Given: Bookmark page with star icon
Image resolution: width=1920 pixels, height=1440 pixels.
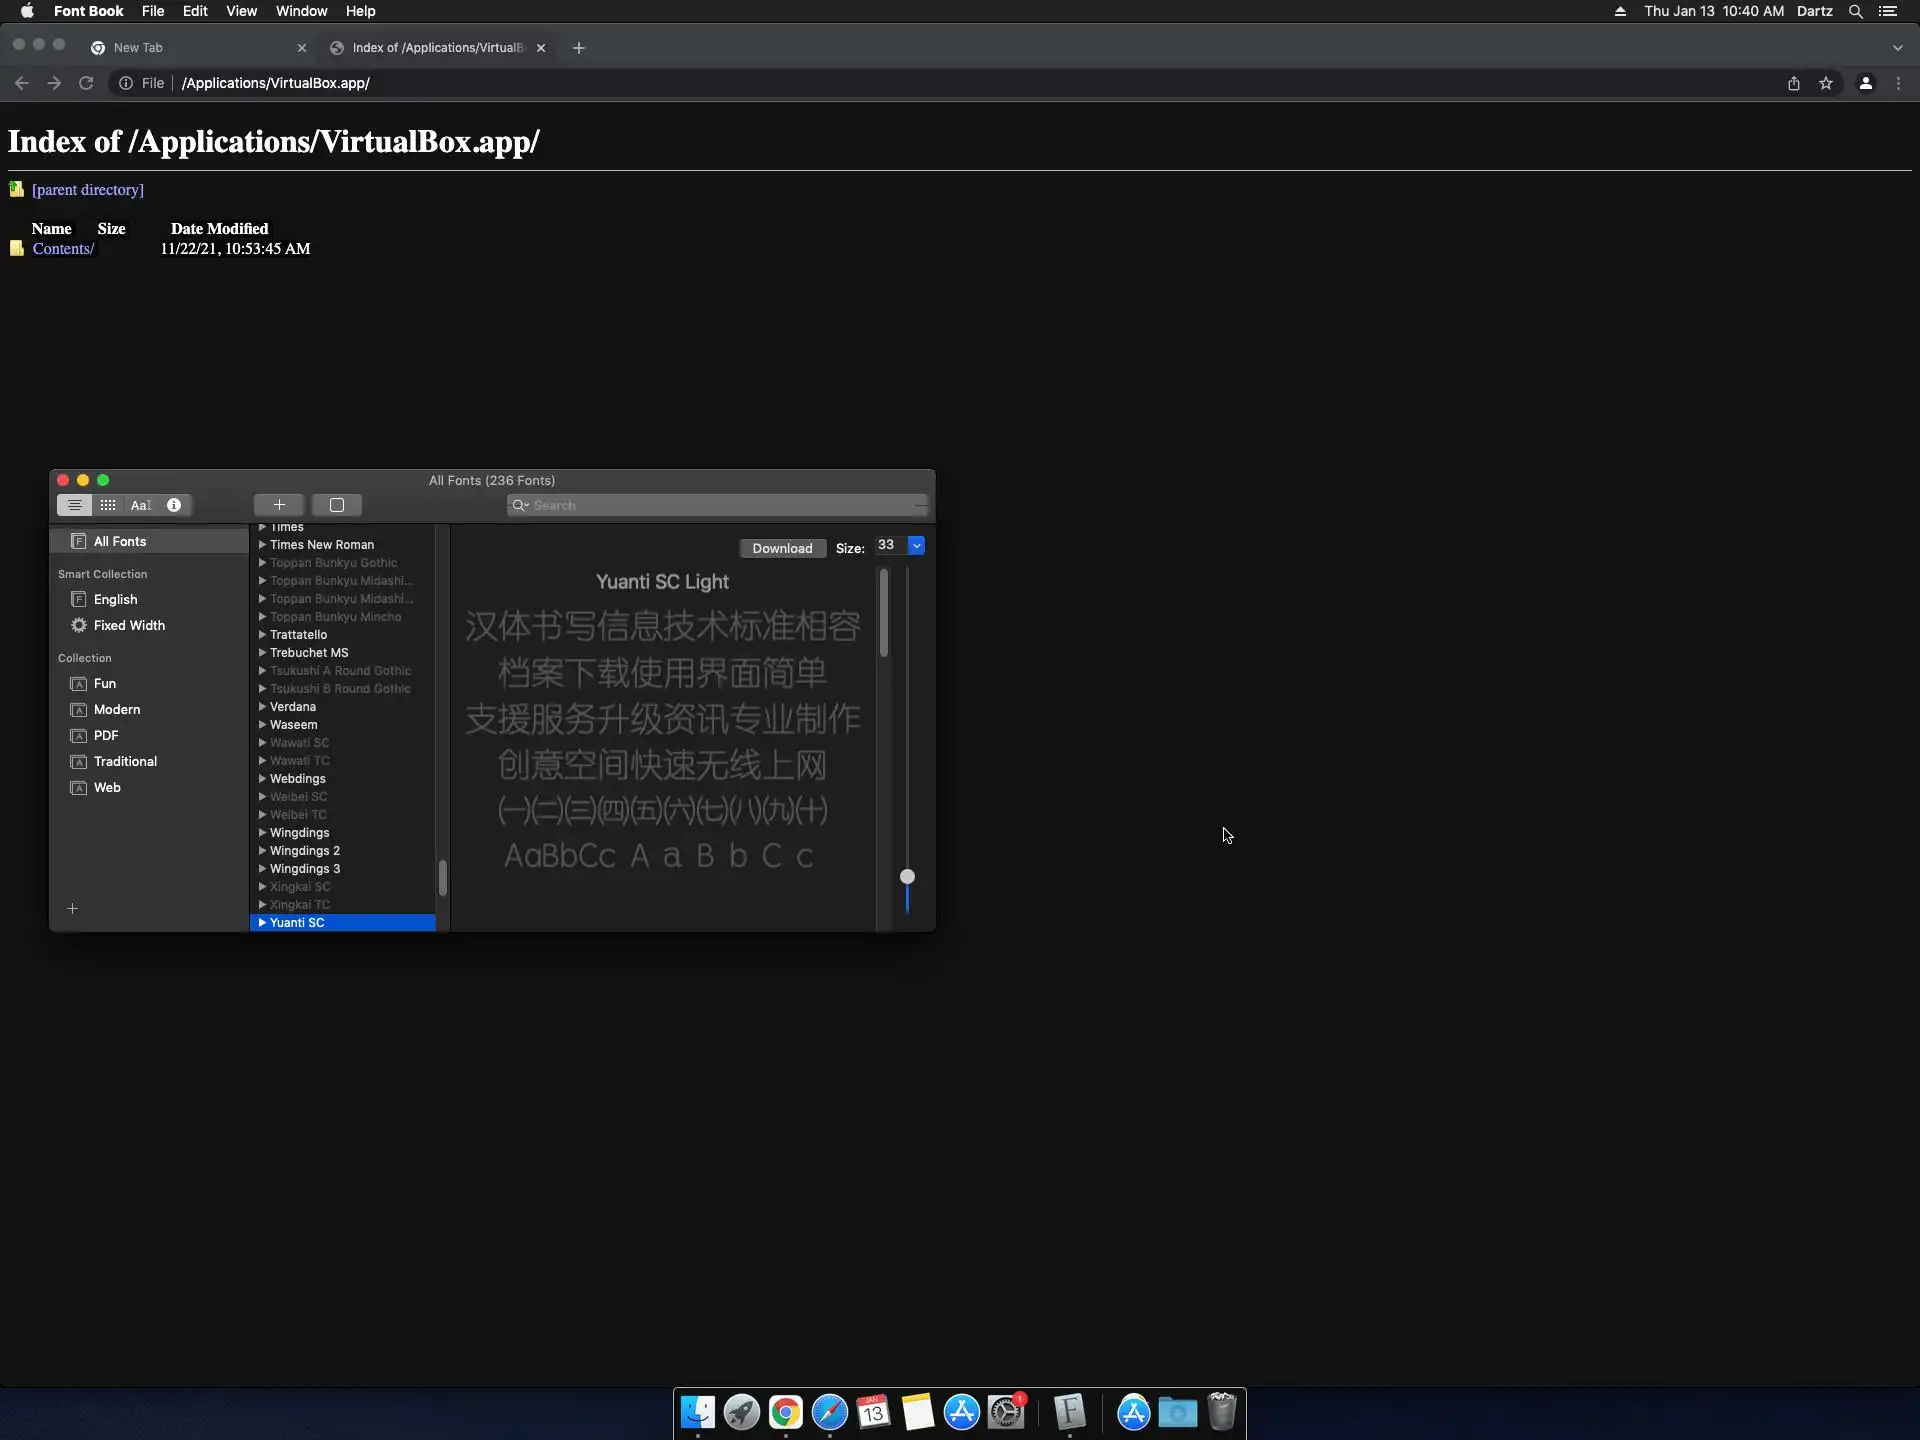Looking at the screenshot, I should click(x=1826, y=83).
